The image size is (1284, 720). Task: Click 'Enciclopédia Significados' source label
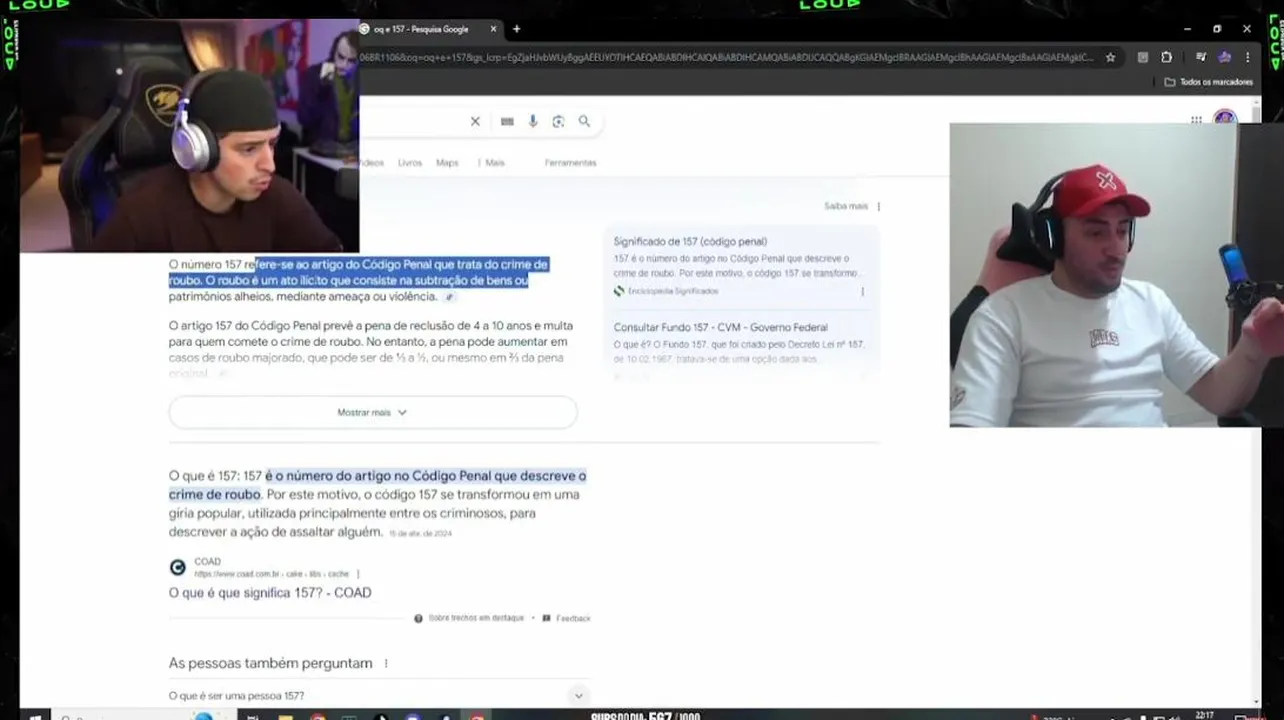coord(673,291)
